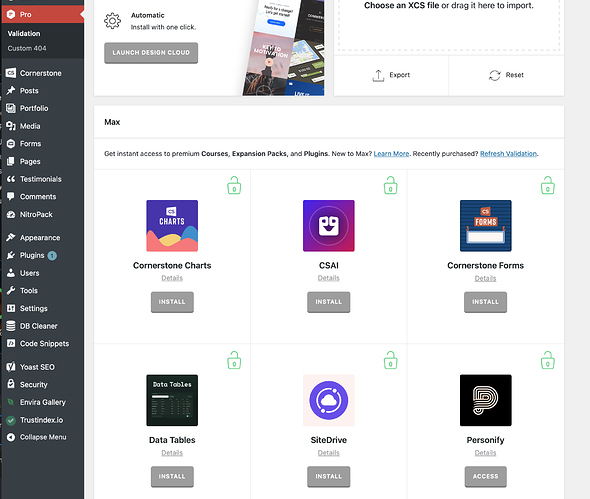The height and width of the screenshot is (499, 590).
Task: Click the Security lock icon
Action: (11, 384)
